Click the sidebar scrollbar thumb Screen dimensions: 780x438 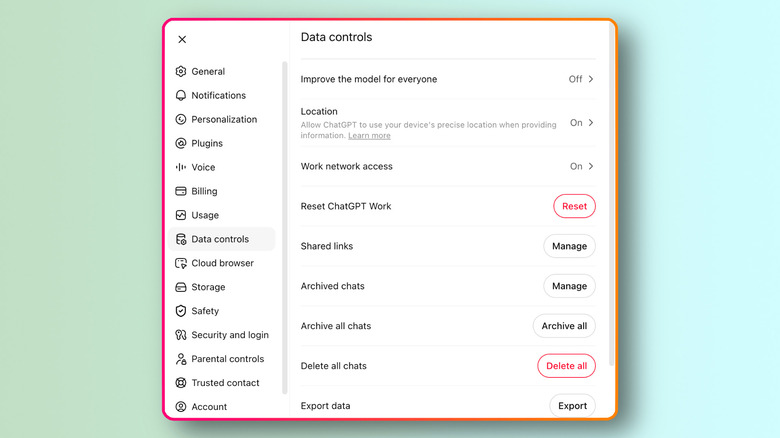point(285,227)
